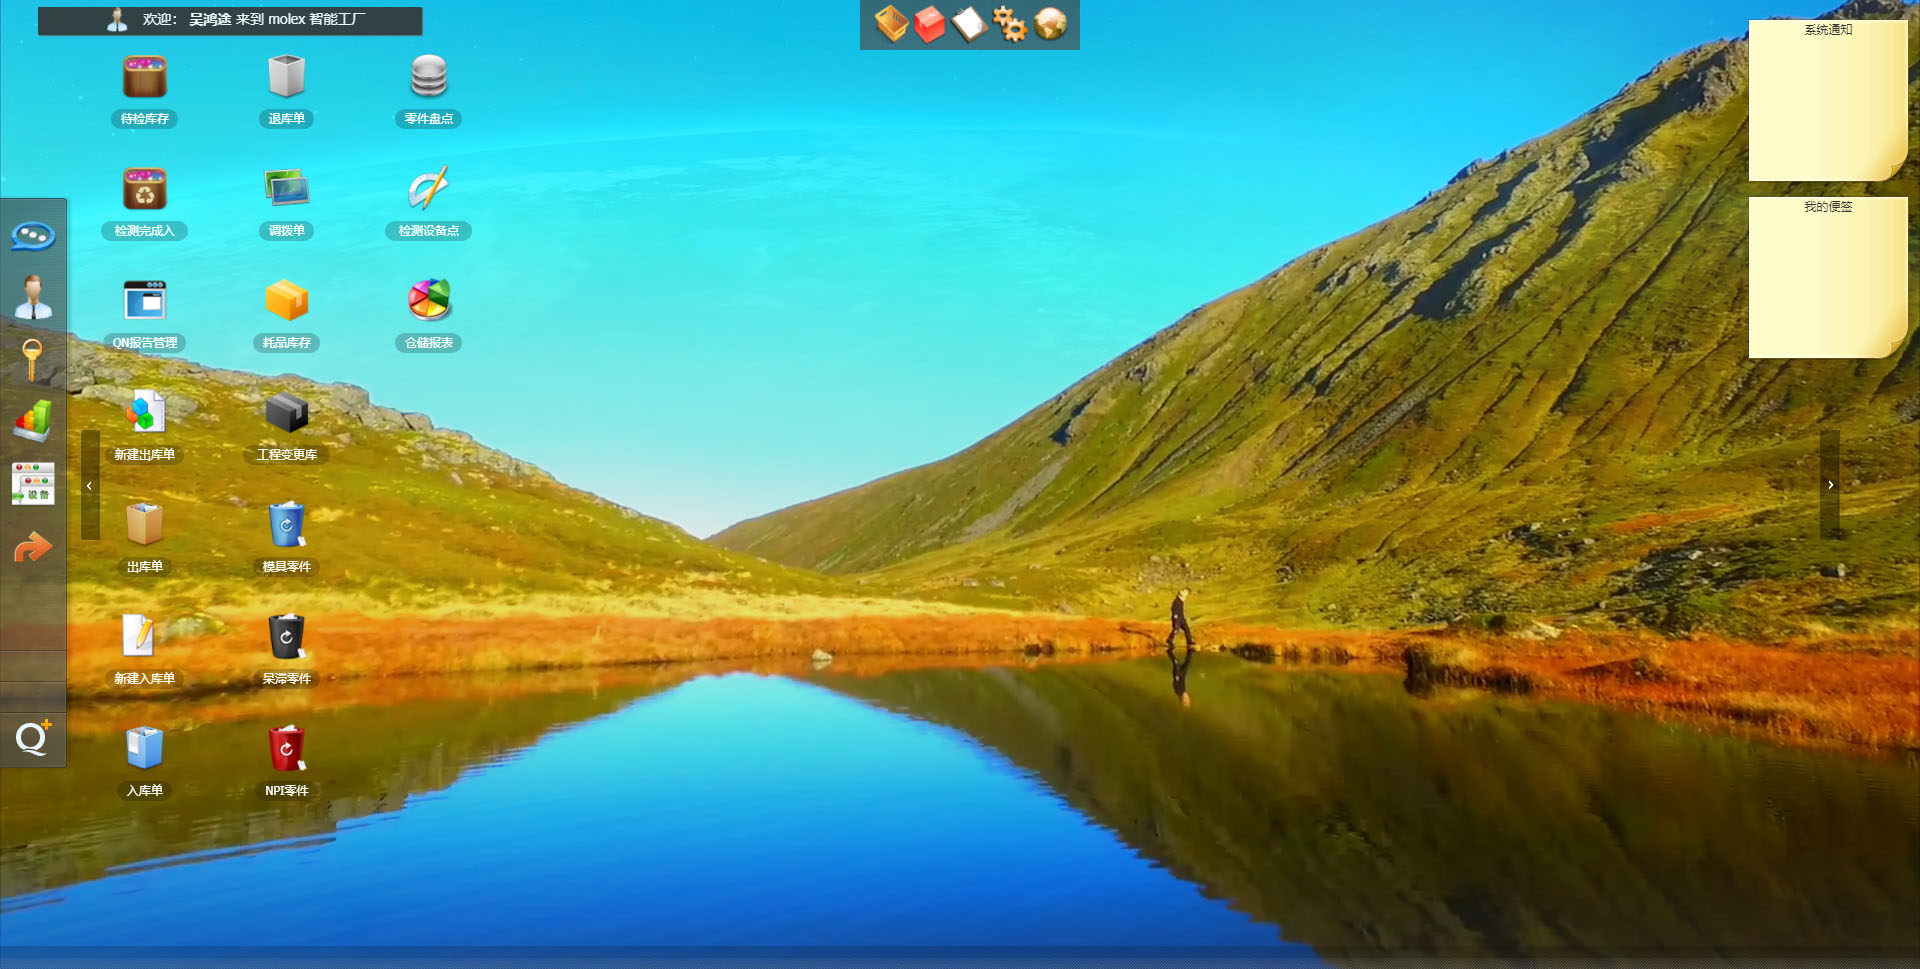Open the Q+ icon in sidebar
1920x969 pixels.
click(33, 738)
